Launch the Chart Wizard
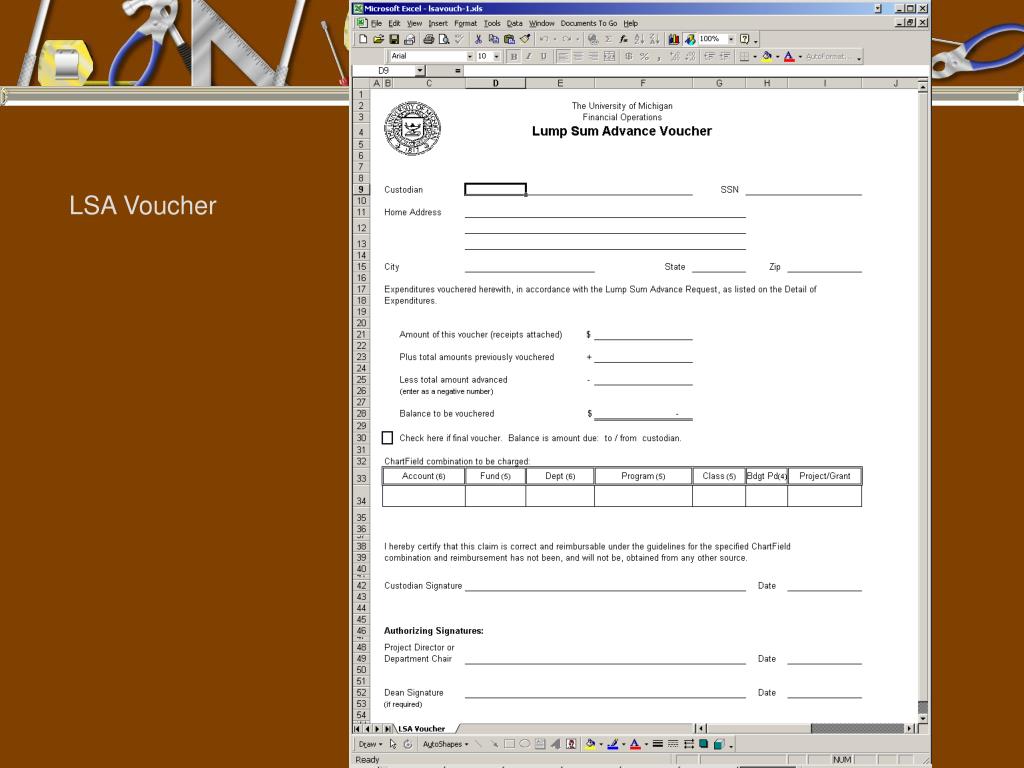 pos(673,39)
